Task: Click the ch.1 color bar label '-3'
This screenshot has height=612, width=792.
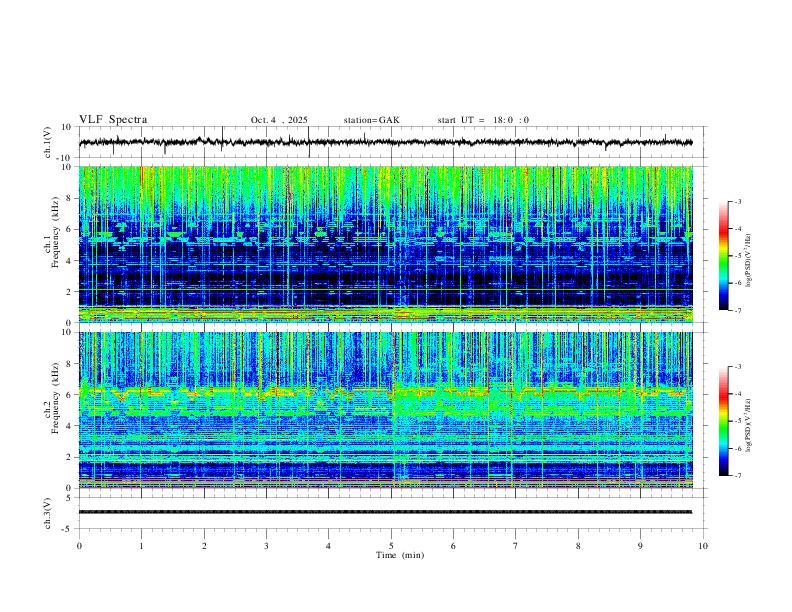Action: pyautogui.click(x=737, y=201)
